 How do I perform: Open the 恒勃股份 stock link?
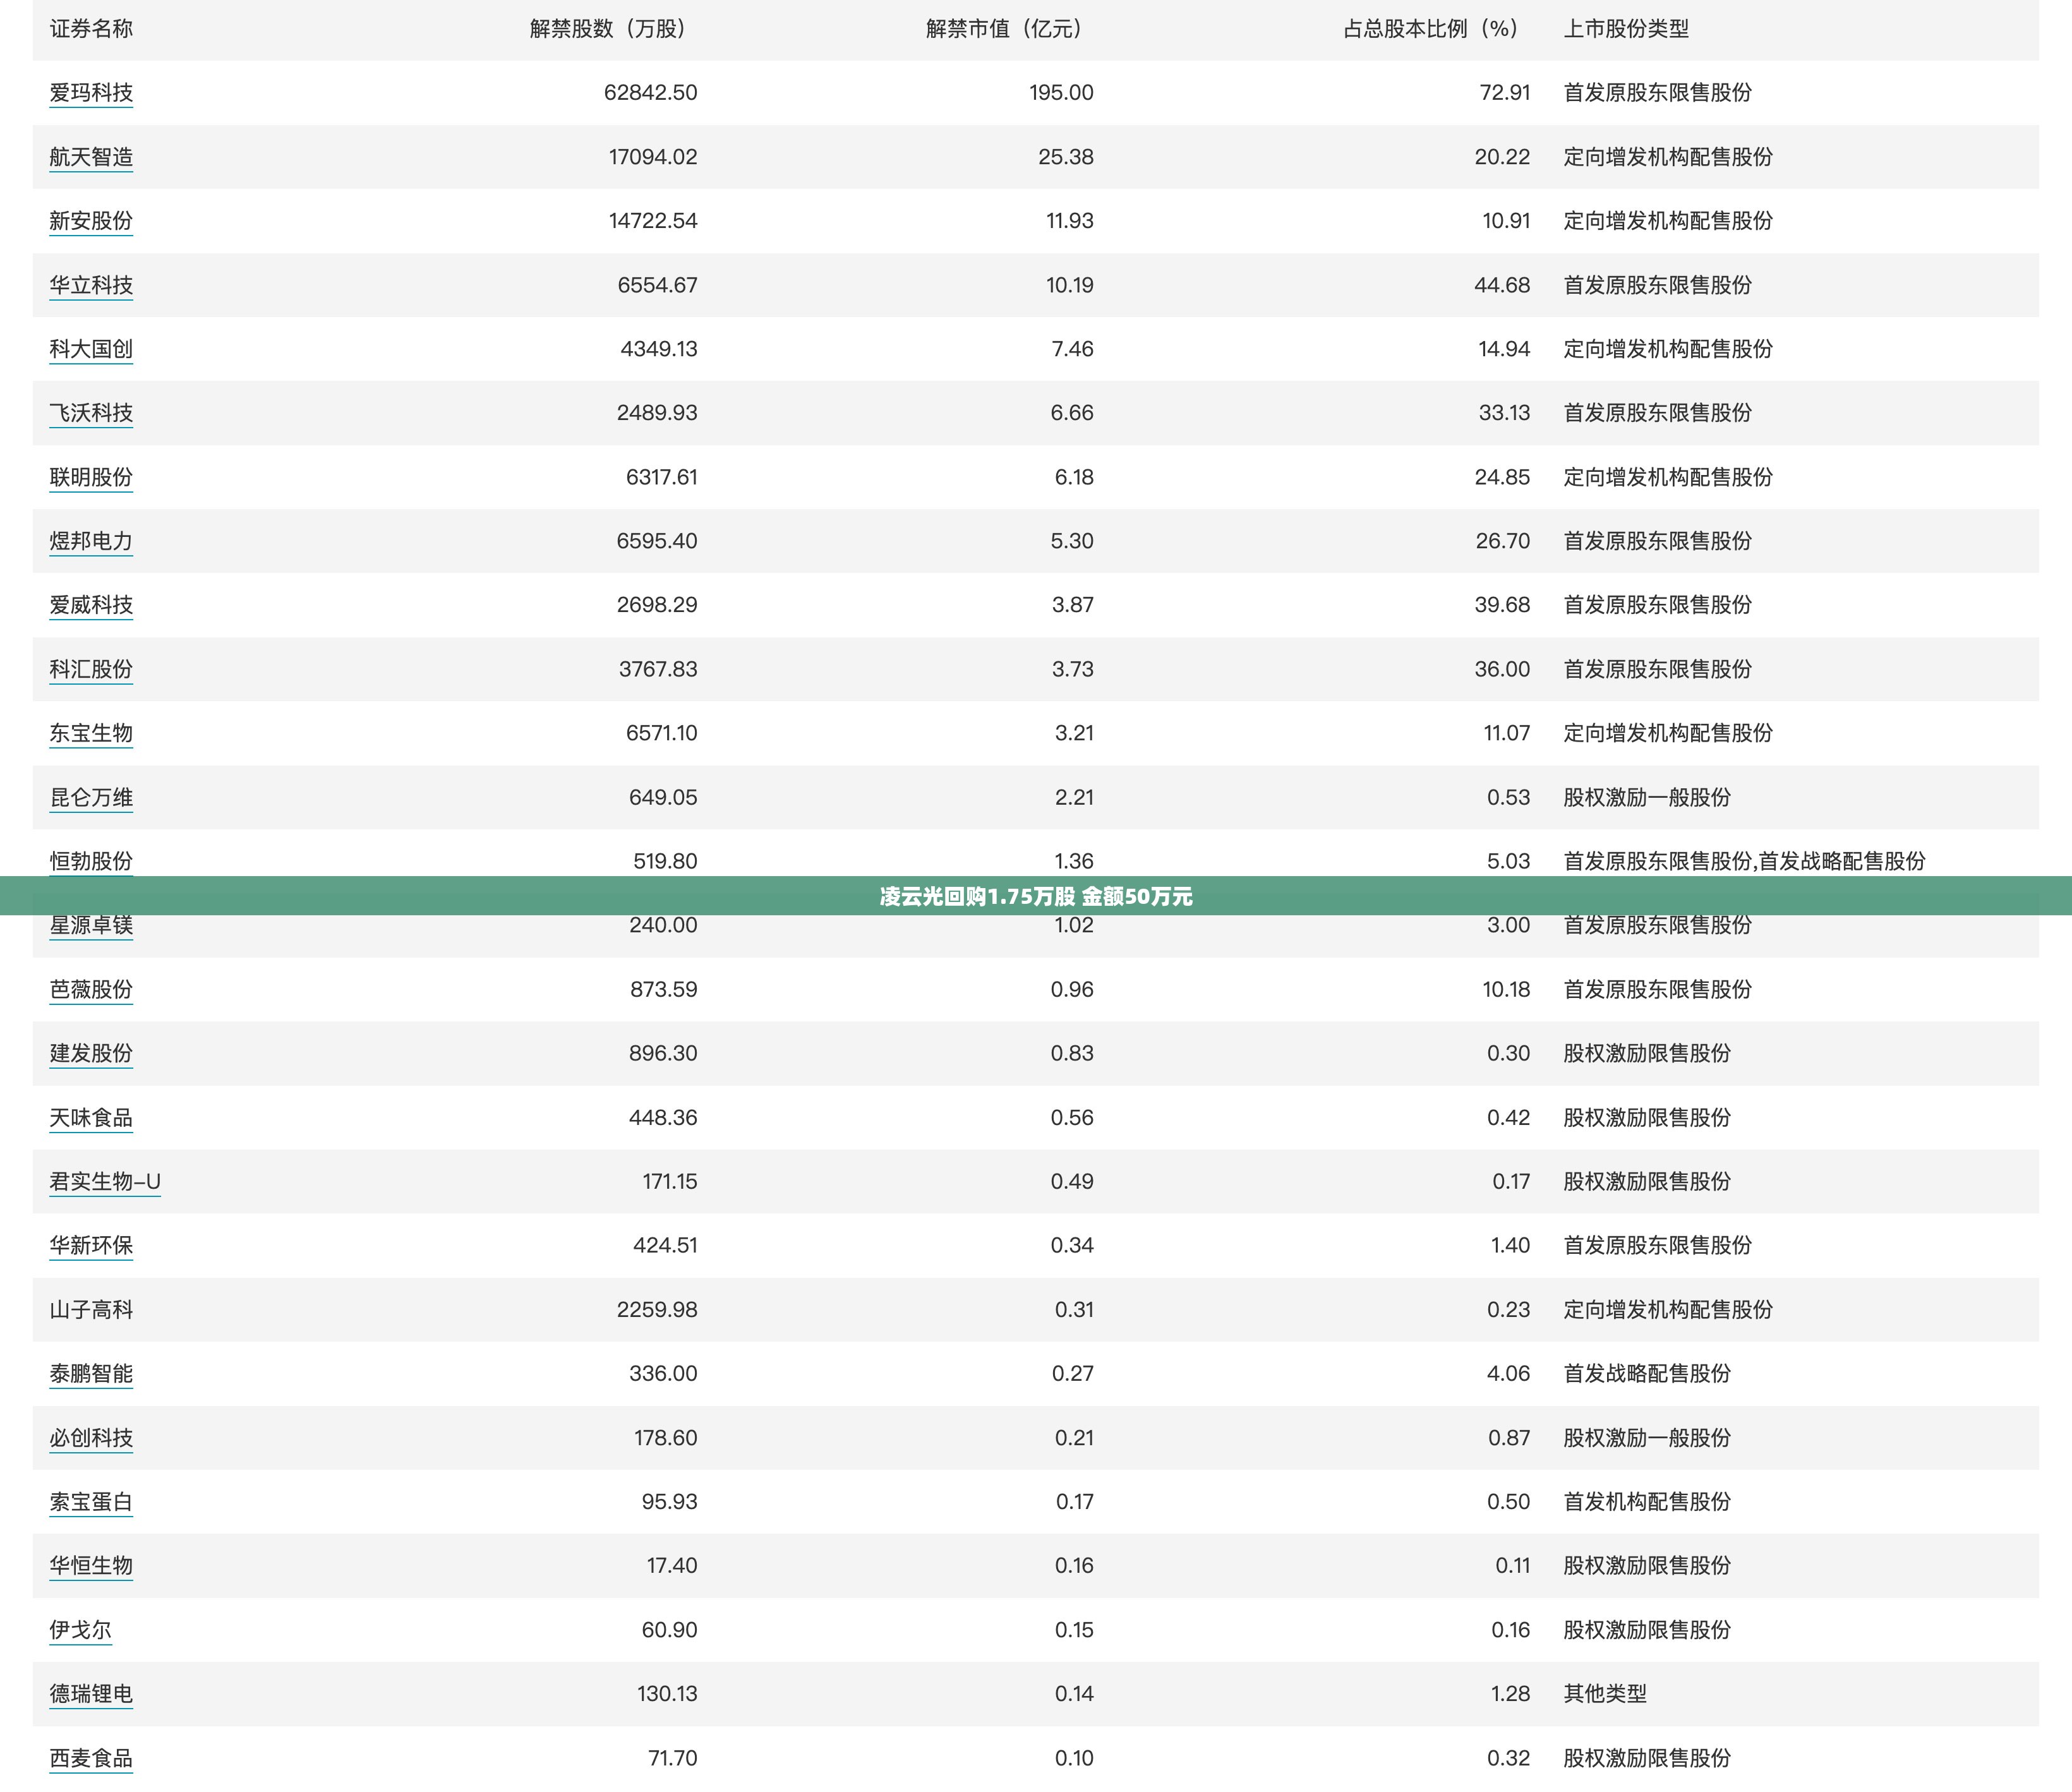91,861
